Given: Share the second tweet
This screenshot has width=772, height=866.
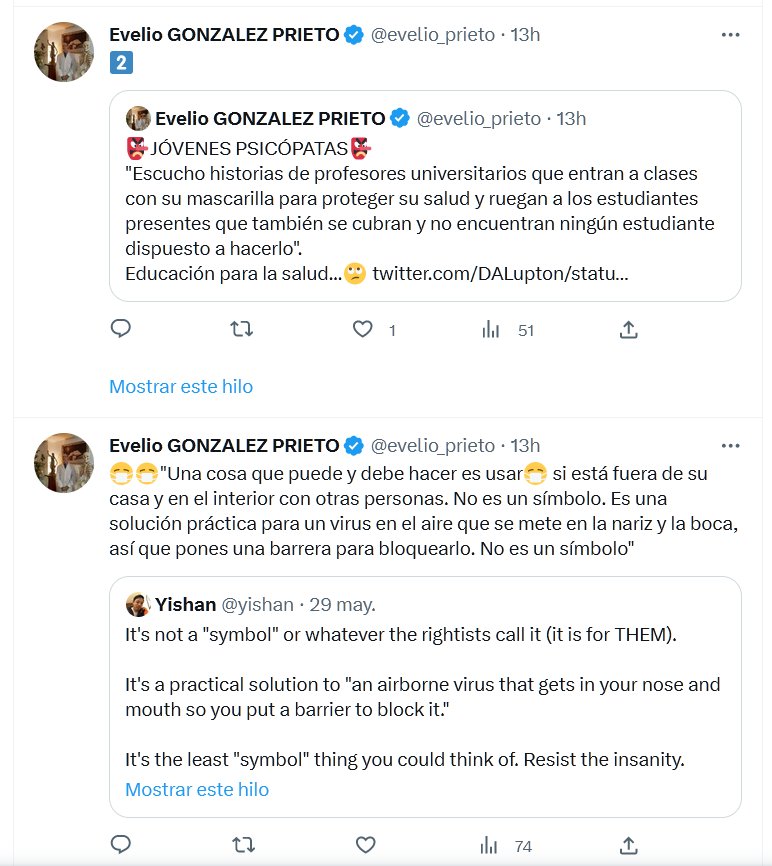Looking at the screenshot, I should (629, 846).
